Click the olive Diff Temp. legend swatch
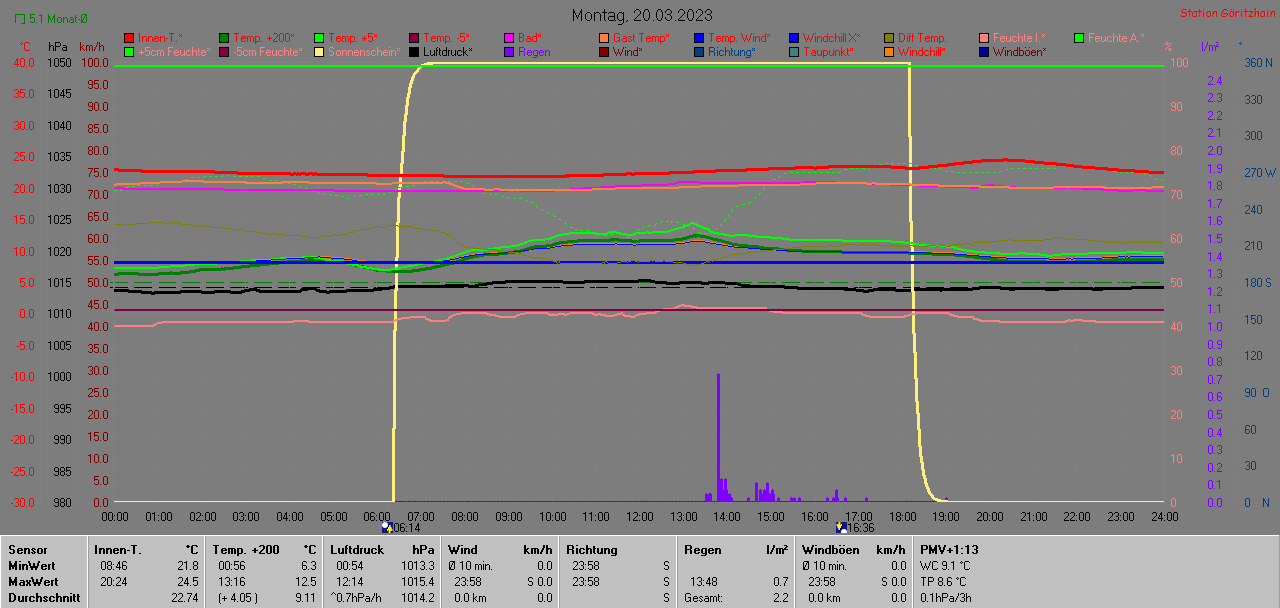1280x608 pixels. coord(889,38)
